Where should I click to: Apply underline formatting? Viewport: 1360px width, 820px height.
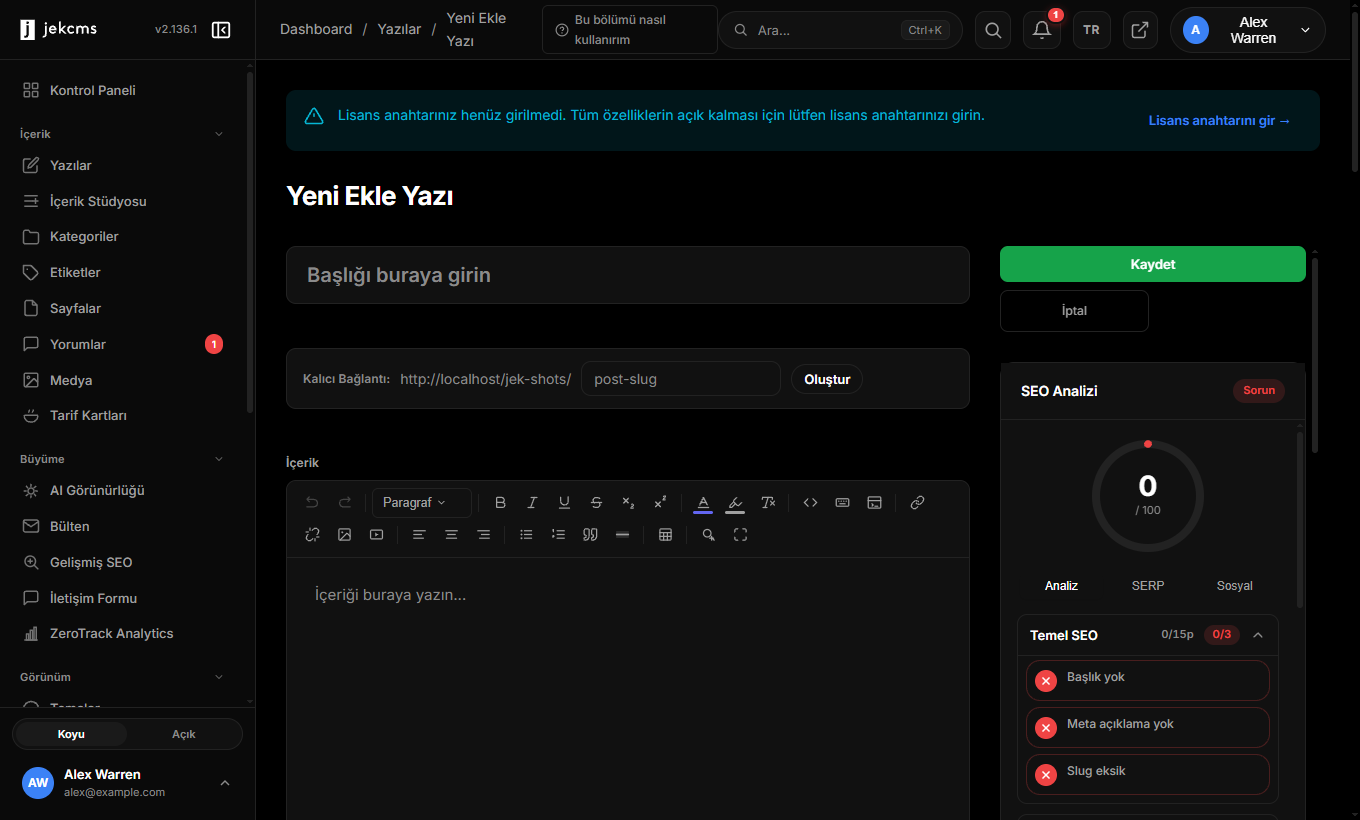565,503
